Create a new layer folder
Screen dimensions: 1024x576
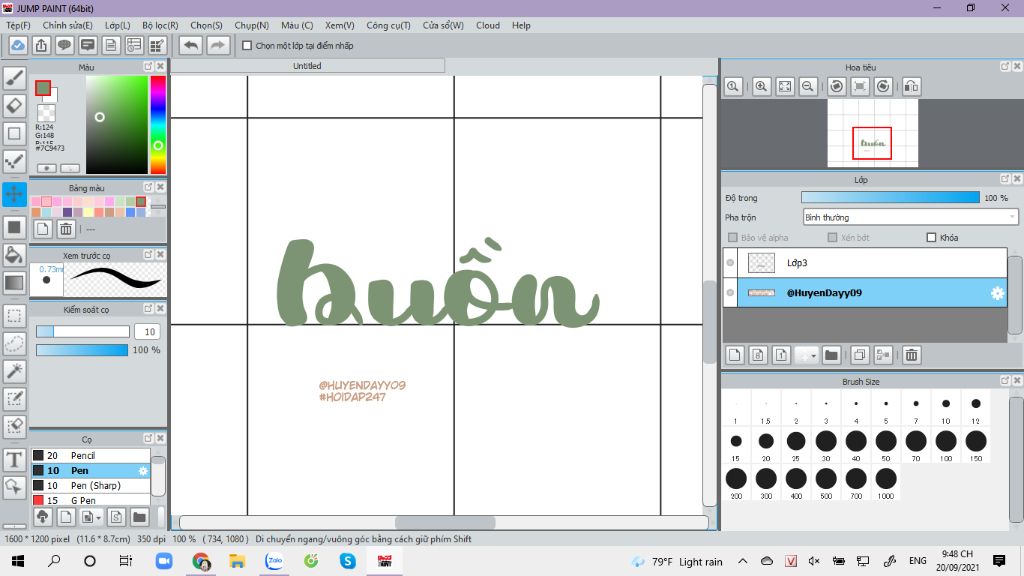click(831, 355)
